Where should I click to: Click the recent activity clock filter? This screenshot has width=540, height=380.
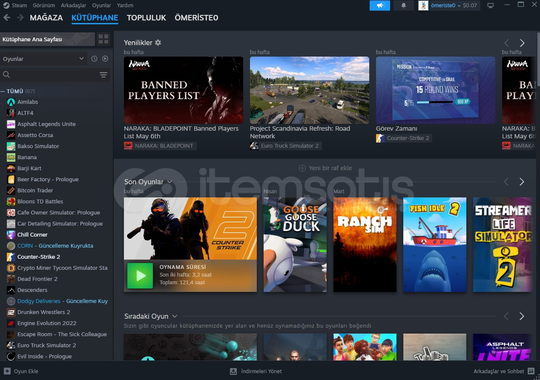pos(94,59)
